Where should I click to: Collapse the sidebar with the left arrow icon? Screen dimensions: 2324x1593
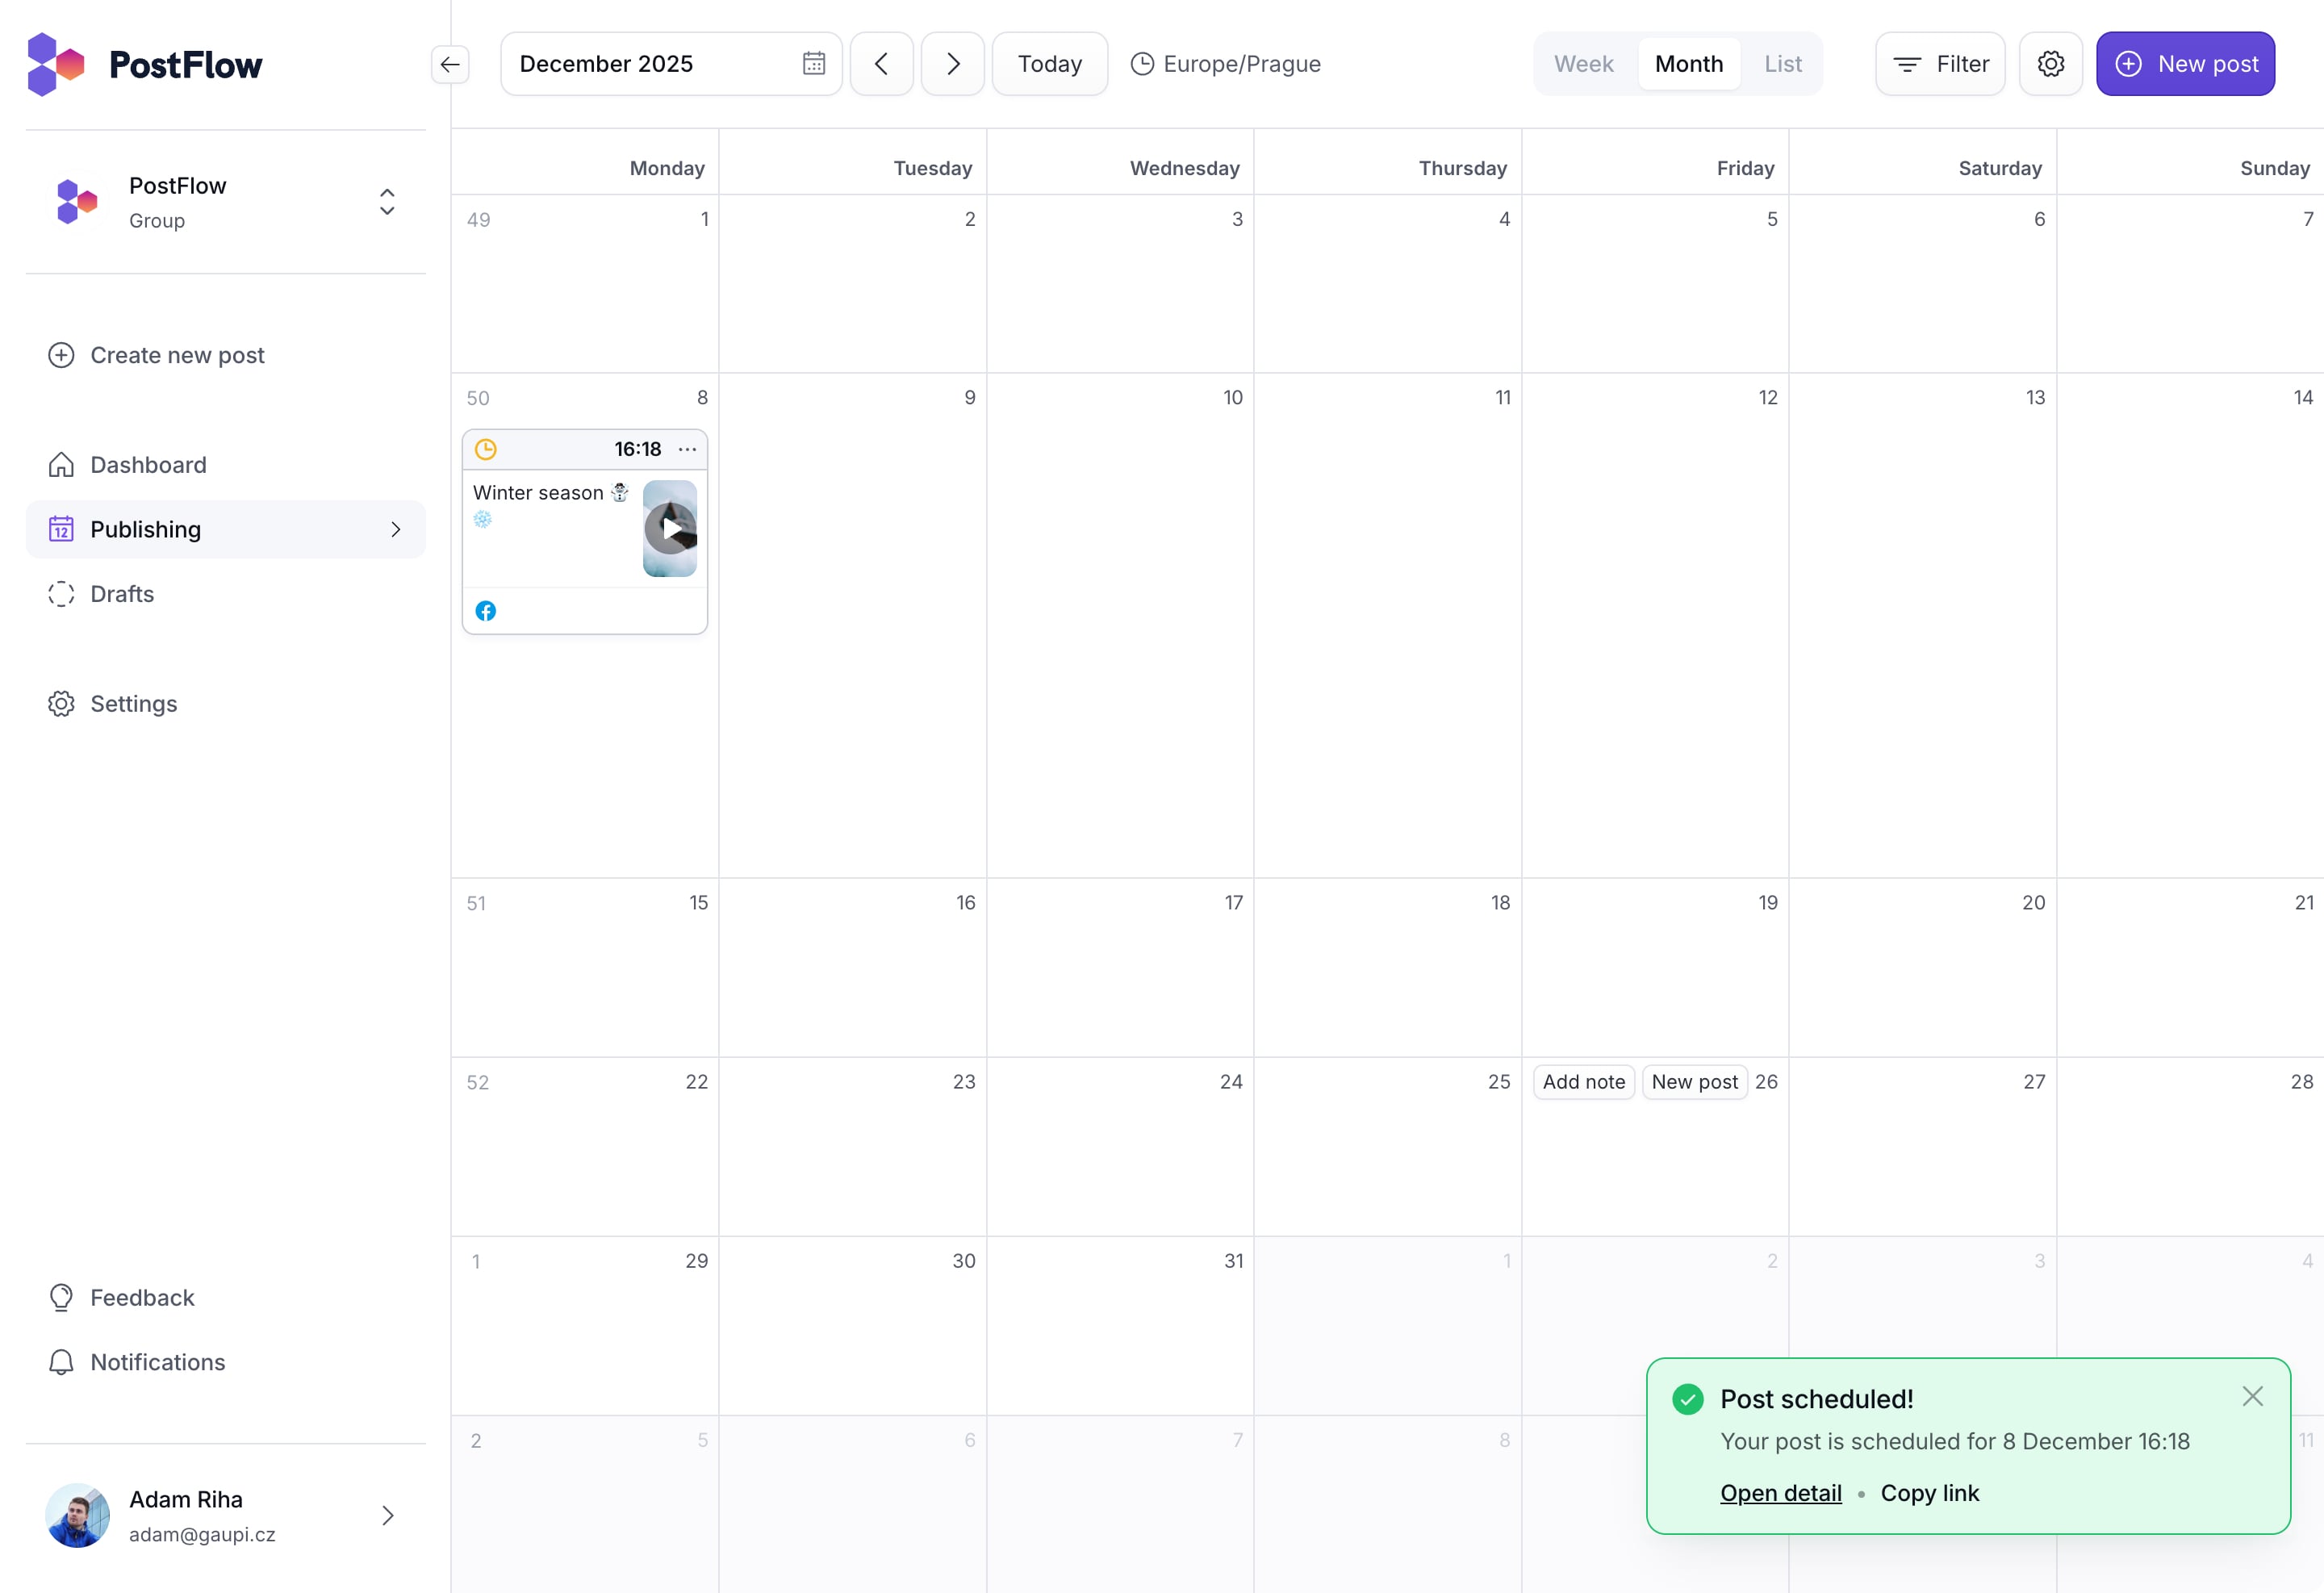tap(450, 65)
